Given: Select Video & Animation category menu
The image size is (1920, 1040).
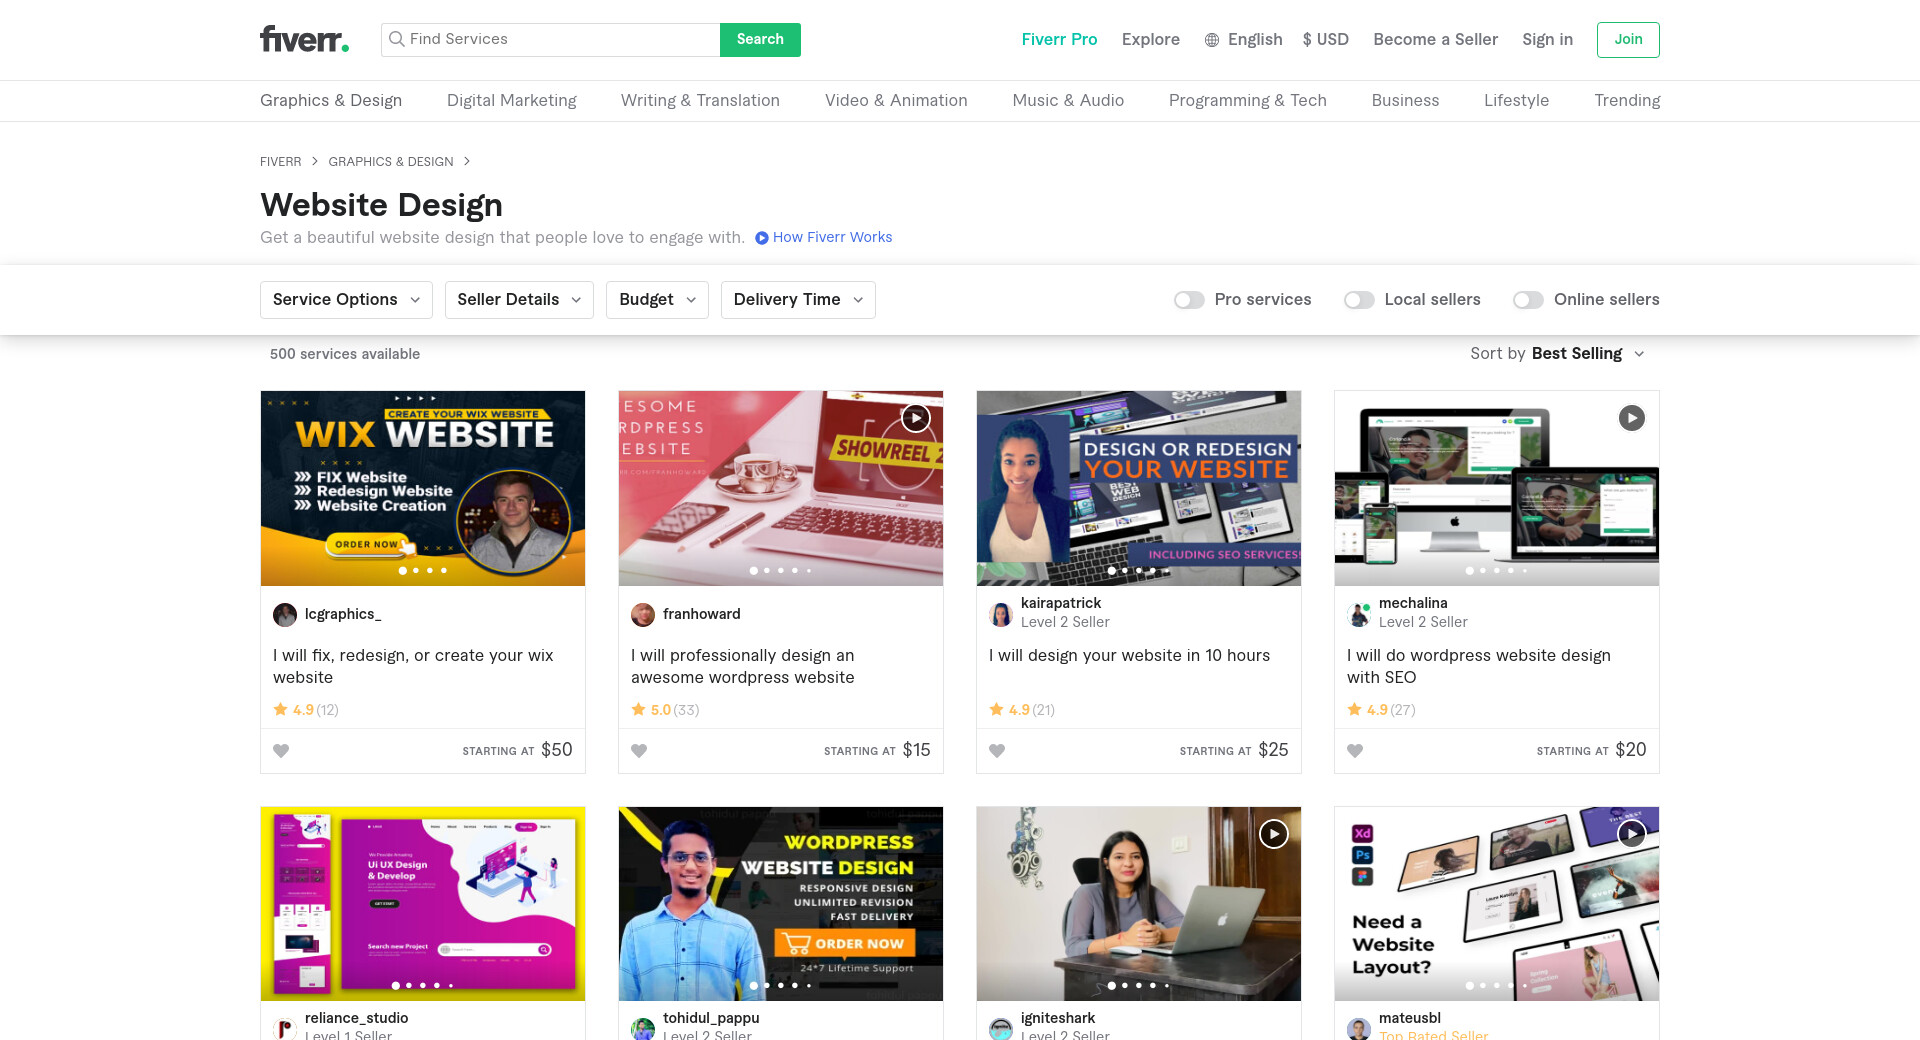Looking at the screenshot, I should click(895, 100).
